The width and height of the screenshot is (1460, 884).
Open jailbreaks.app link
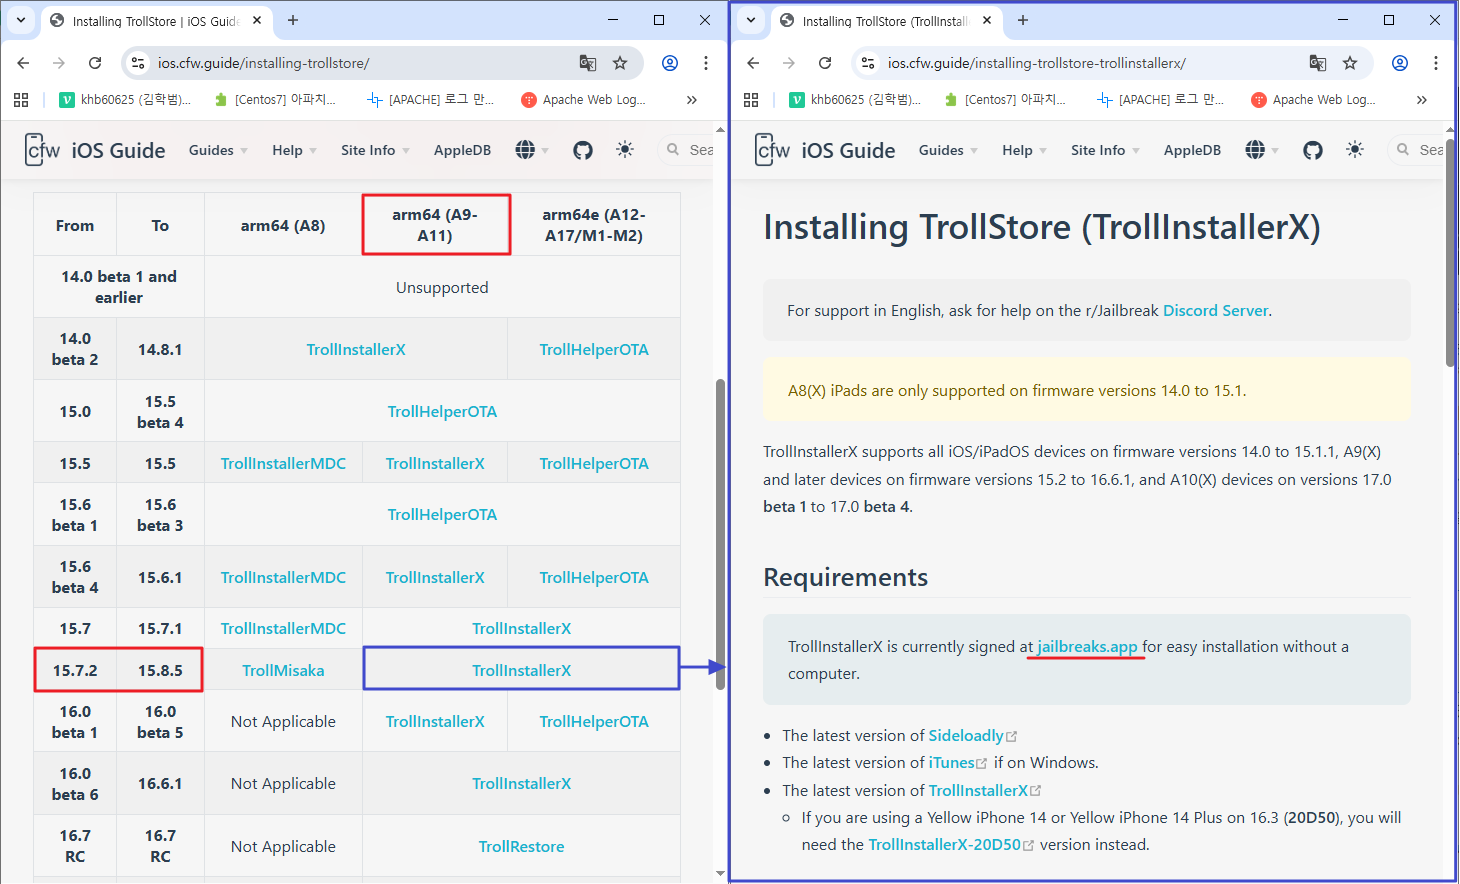pyautogui.click(x=1087, y=647)
